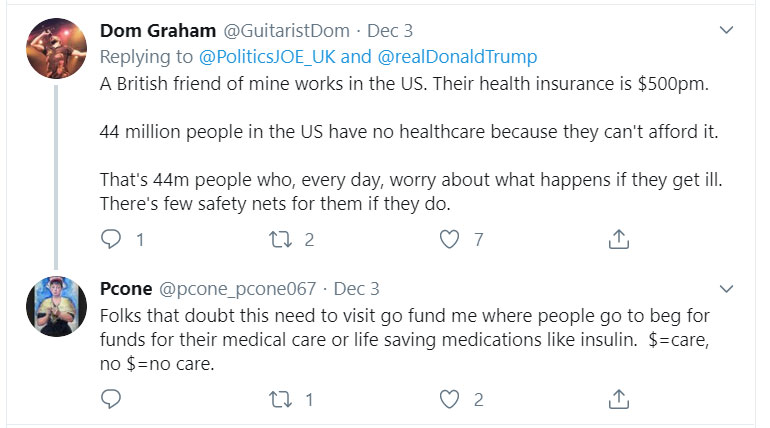Like Dom Graham's health insurance tweet

tap(451, 239)
